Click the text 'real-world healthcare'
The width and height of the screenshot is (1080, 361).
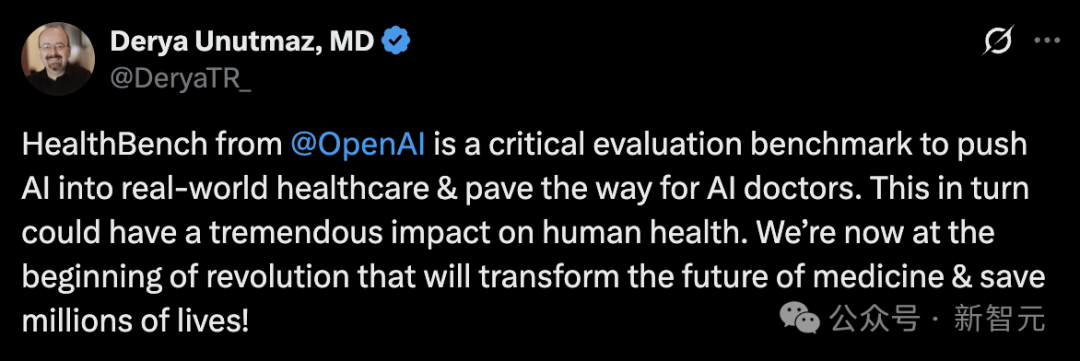tap(264, 189)
